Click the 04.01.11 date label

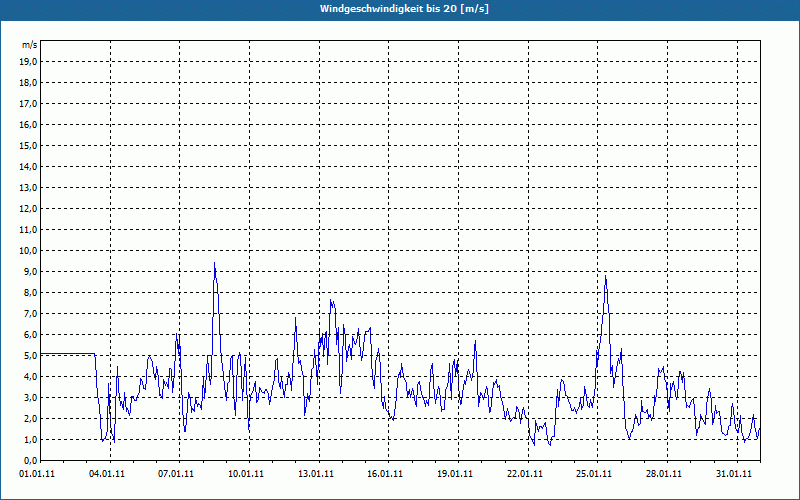pyautogui.click(x=106, y=473)
